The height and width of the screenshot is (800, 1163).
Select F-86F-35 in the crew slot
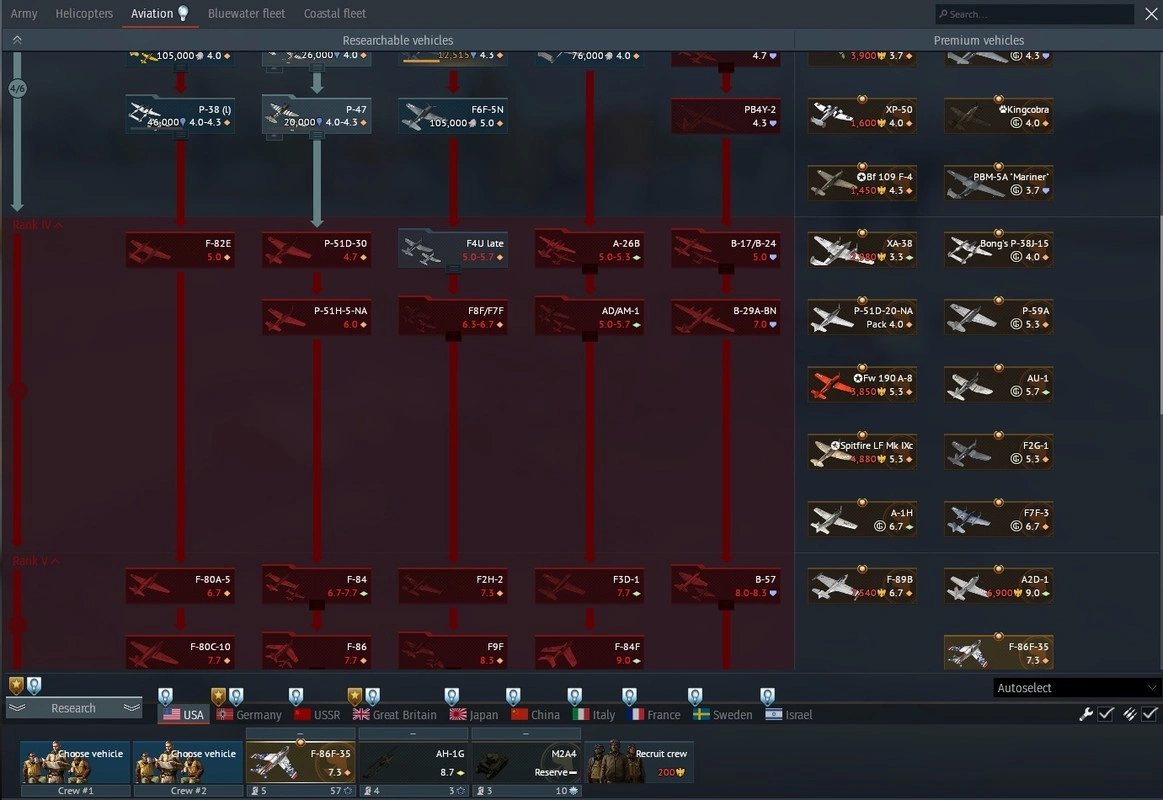click(300, 762)
